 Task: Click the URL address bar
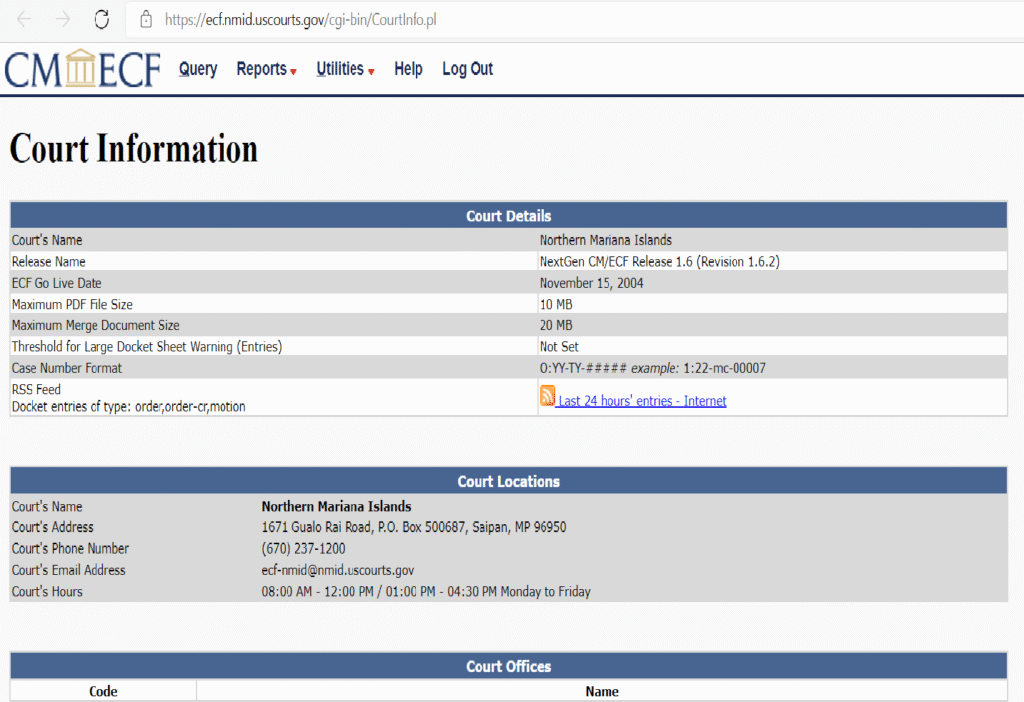[500, 19]
